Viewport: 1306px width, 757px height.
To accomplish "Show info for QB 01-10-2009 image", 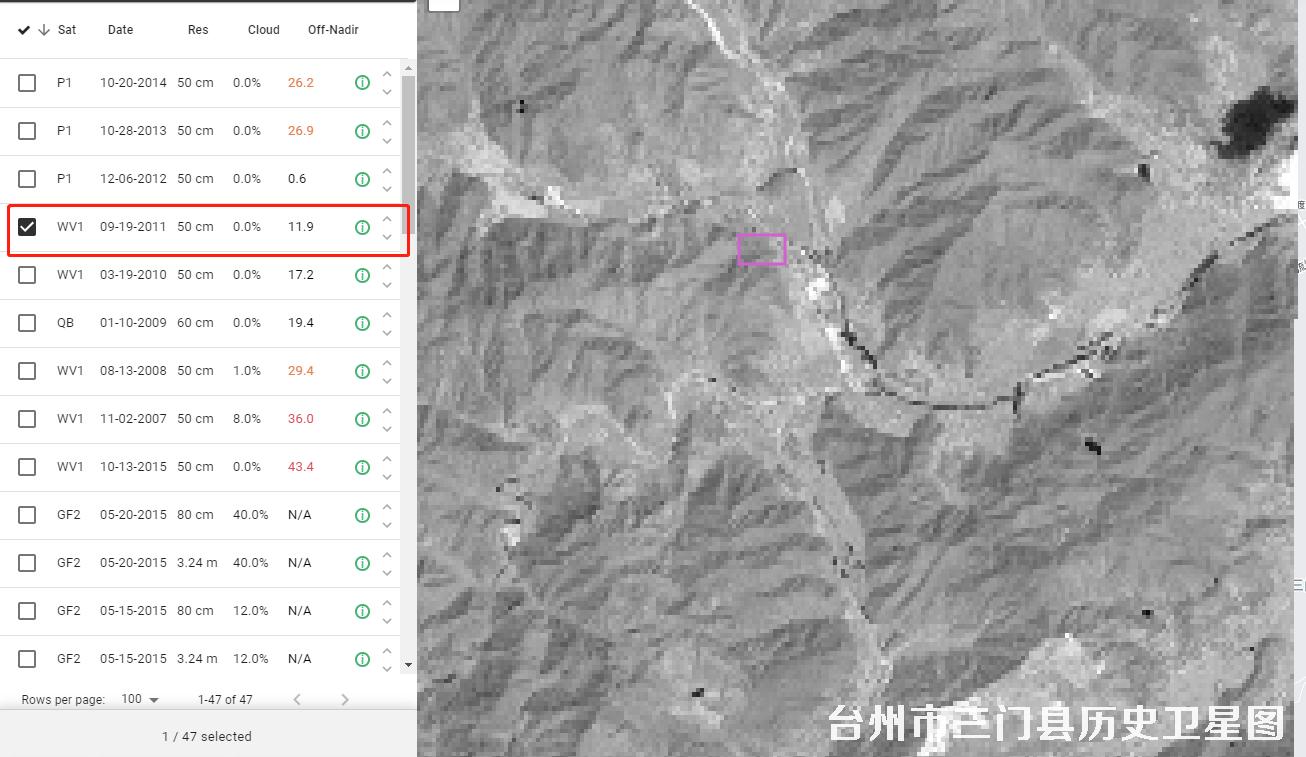I will [362, 323].
